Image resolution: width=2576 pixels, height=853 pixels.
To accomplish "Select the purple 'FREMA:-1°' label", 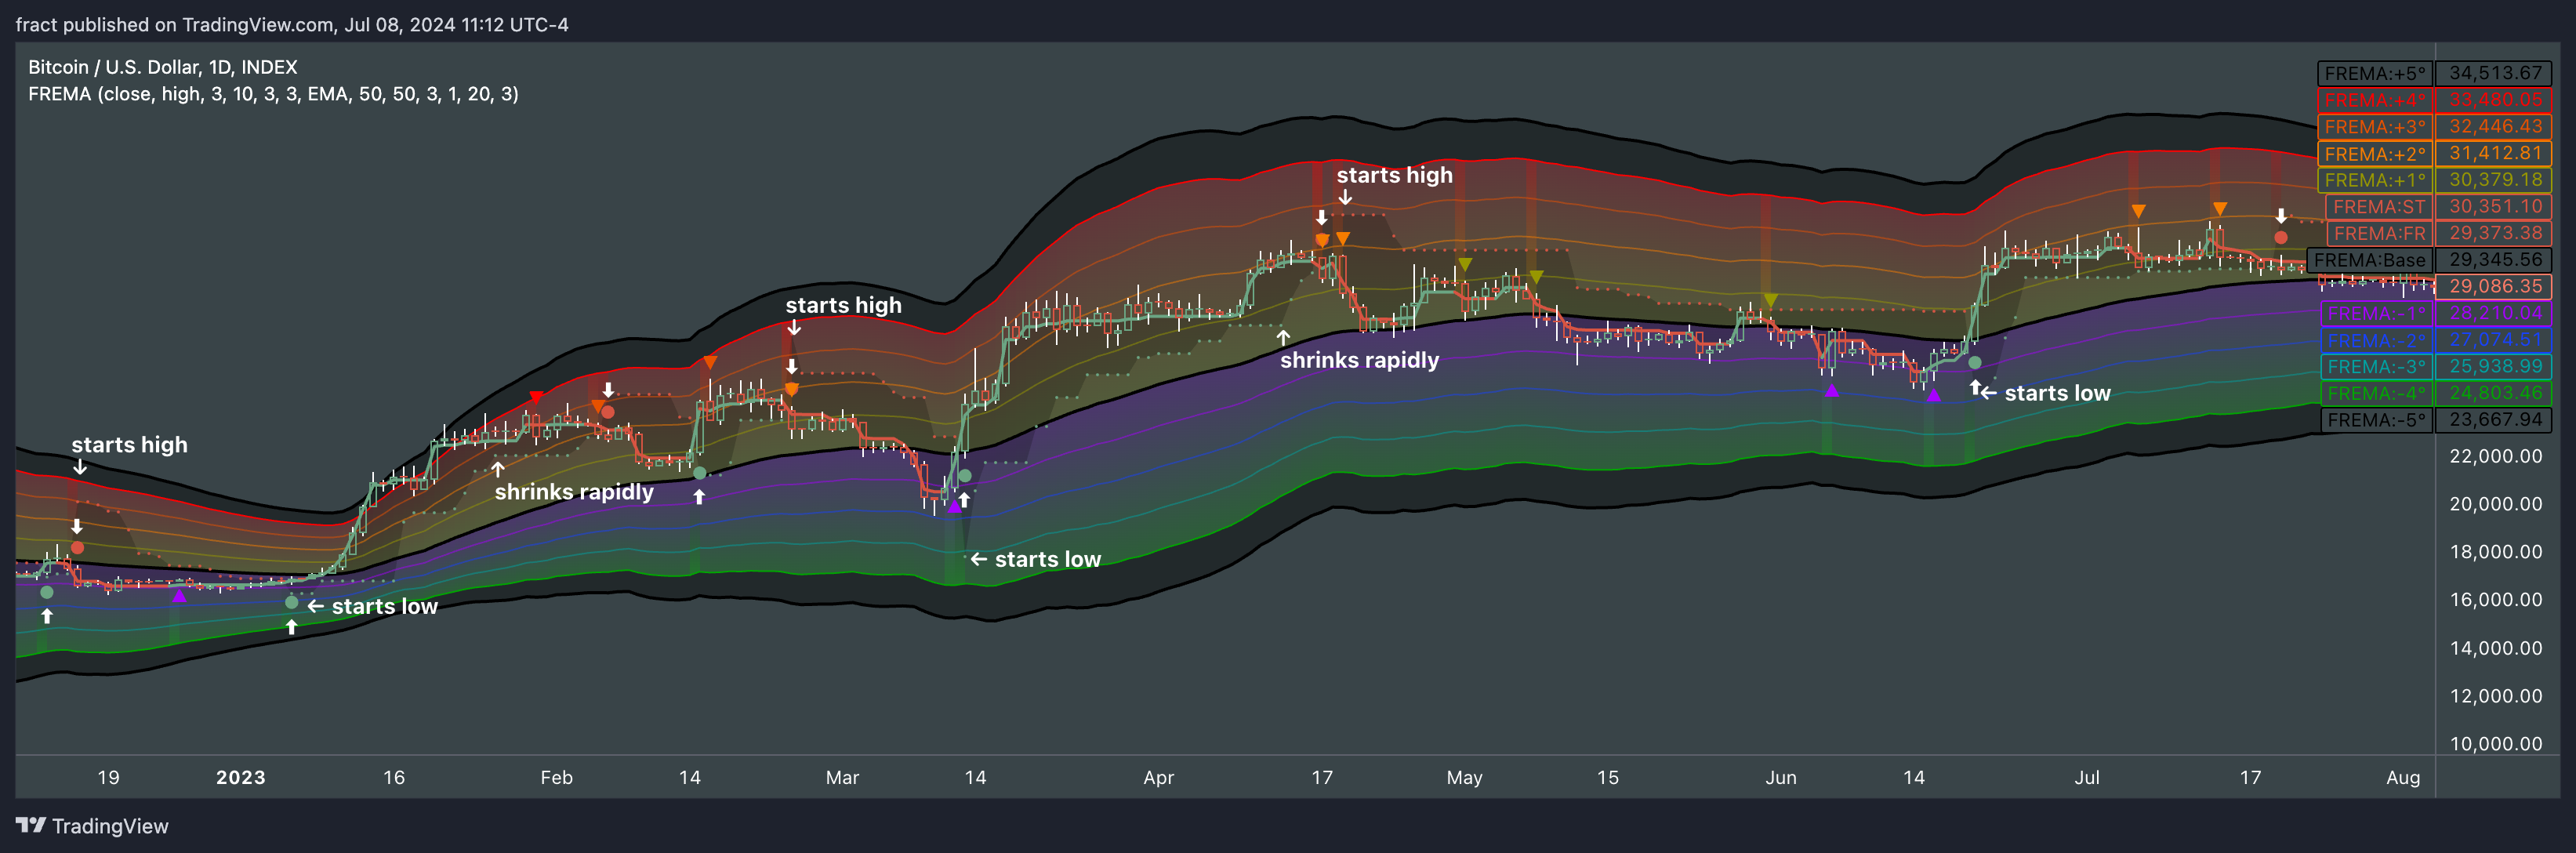I will click(2376, 314).
